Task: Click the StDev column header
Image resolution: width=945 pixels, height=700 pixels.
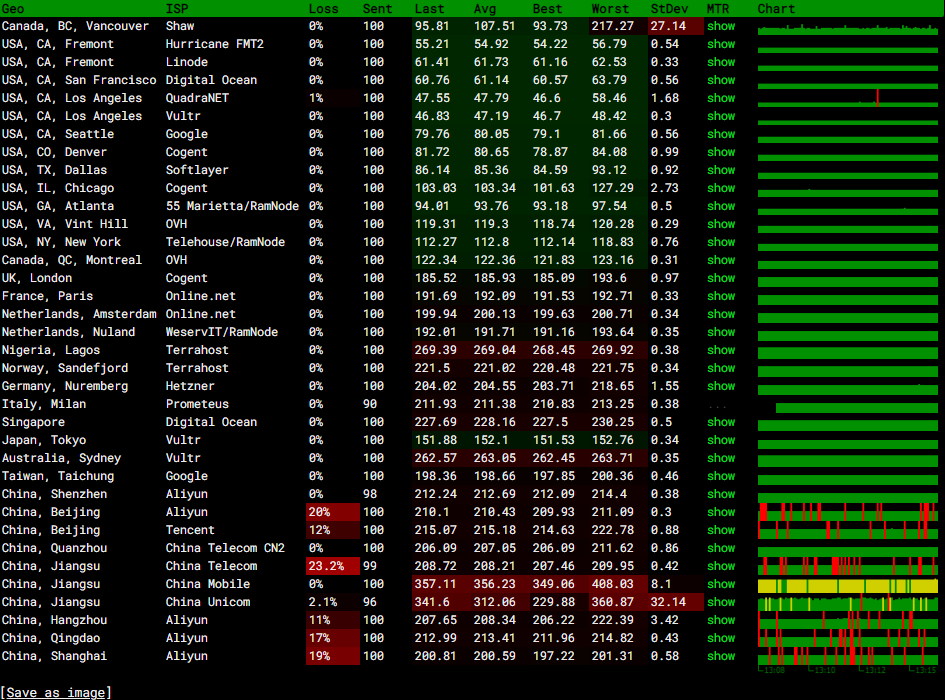Action: [669, 9]
